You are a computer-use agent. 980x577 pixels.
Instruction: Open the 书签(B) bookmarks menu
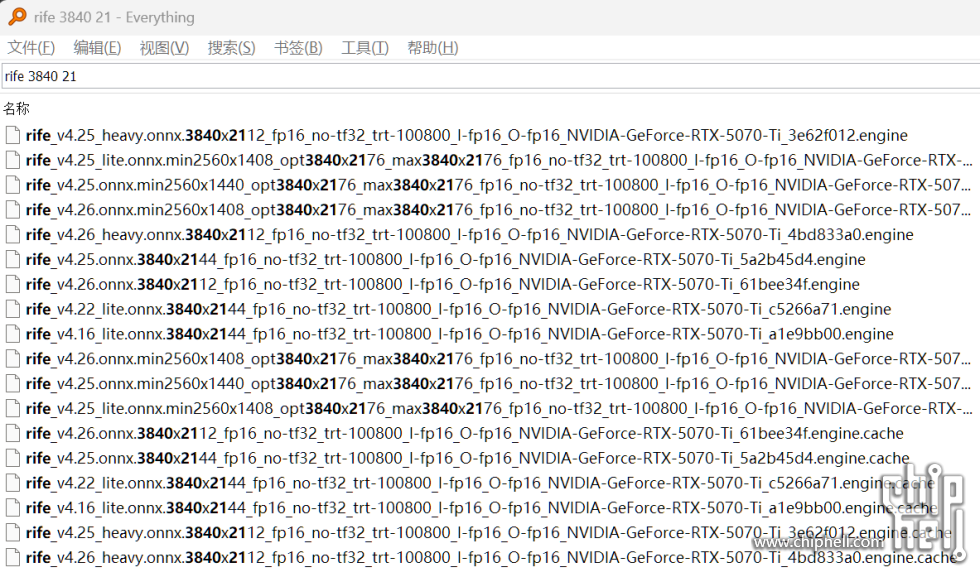pos(298,48)
